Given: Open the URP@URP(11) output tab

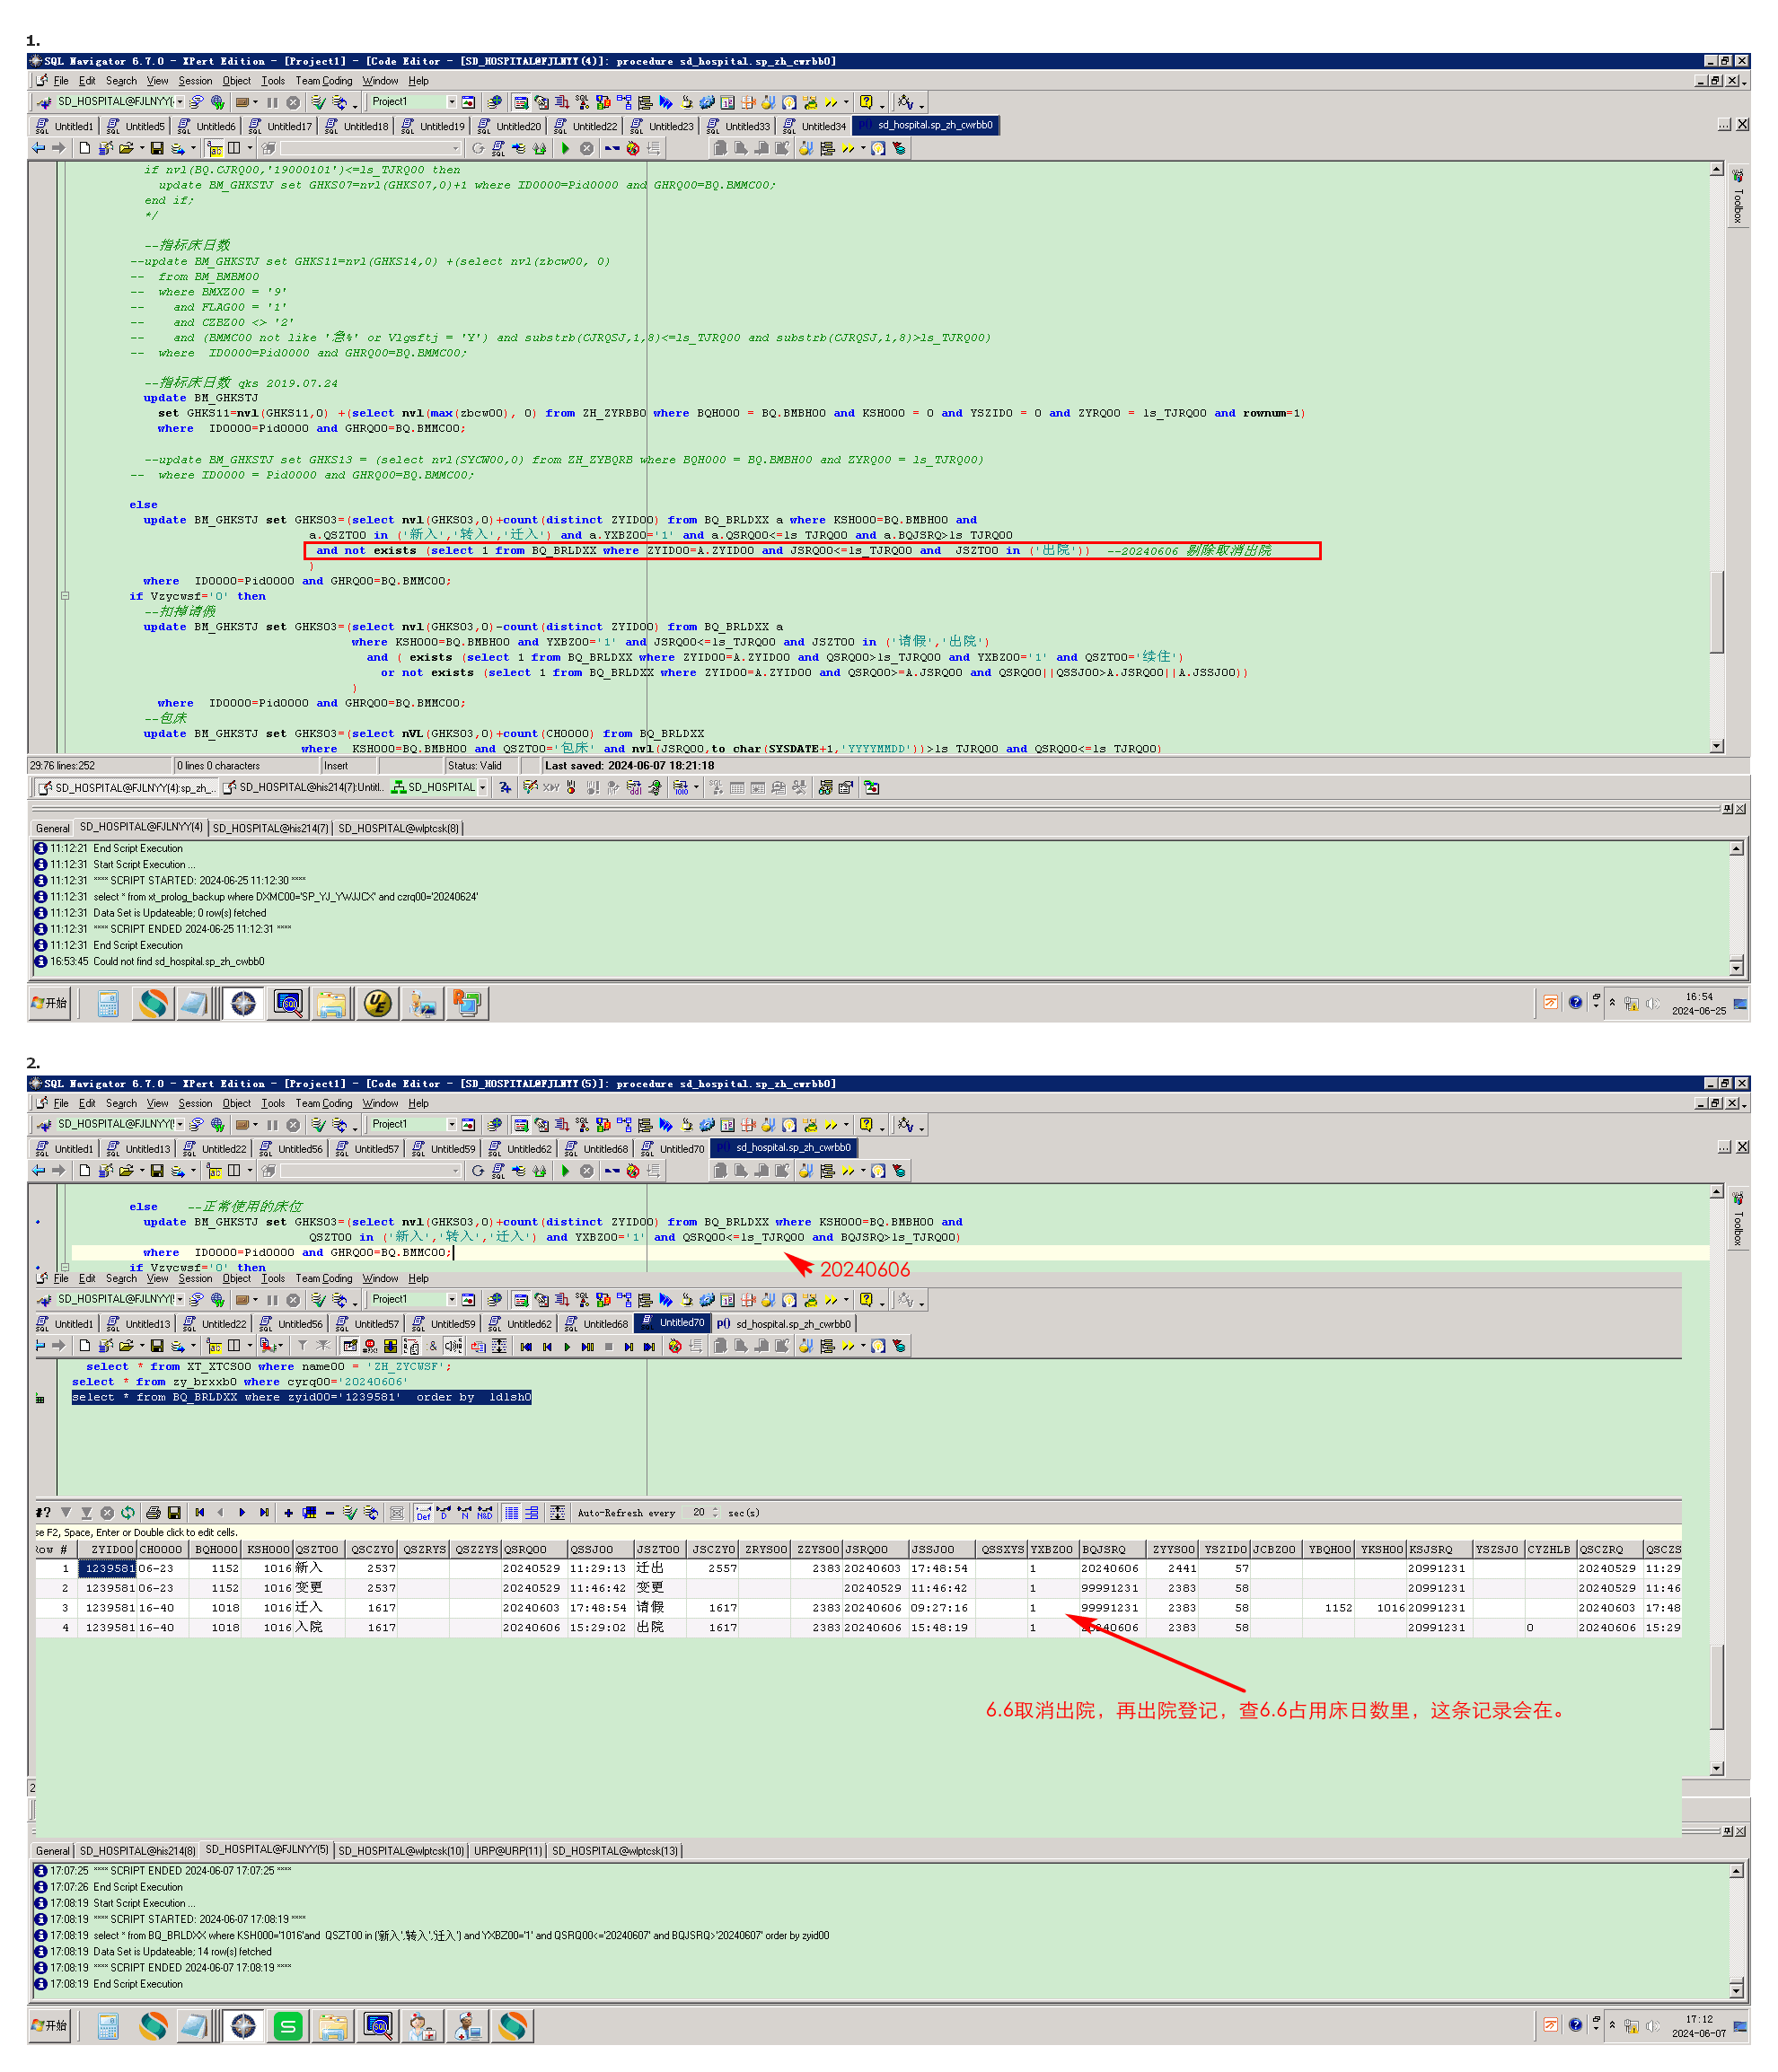Looking at the screenshot, I should point(507,1851).
